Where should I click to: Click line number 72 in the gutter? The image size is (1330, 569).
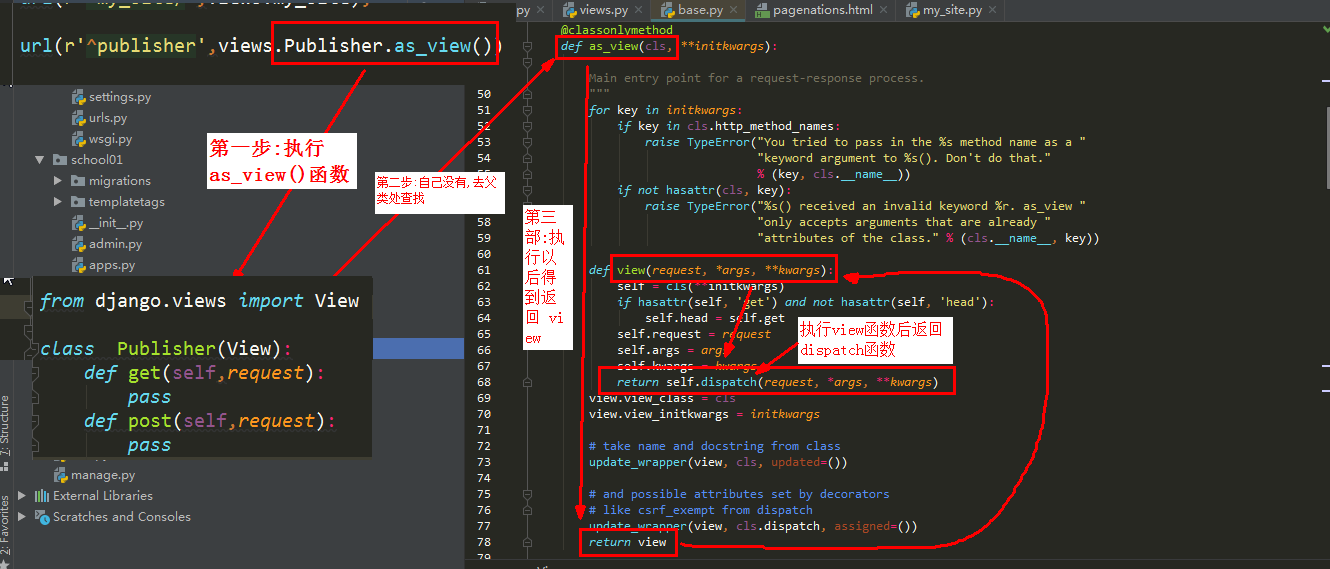[x=484, y=446]
